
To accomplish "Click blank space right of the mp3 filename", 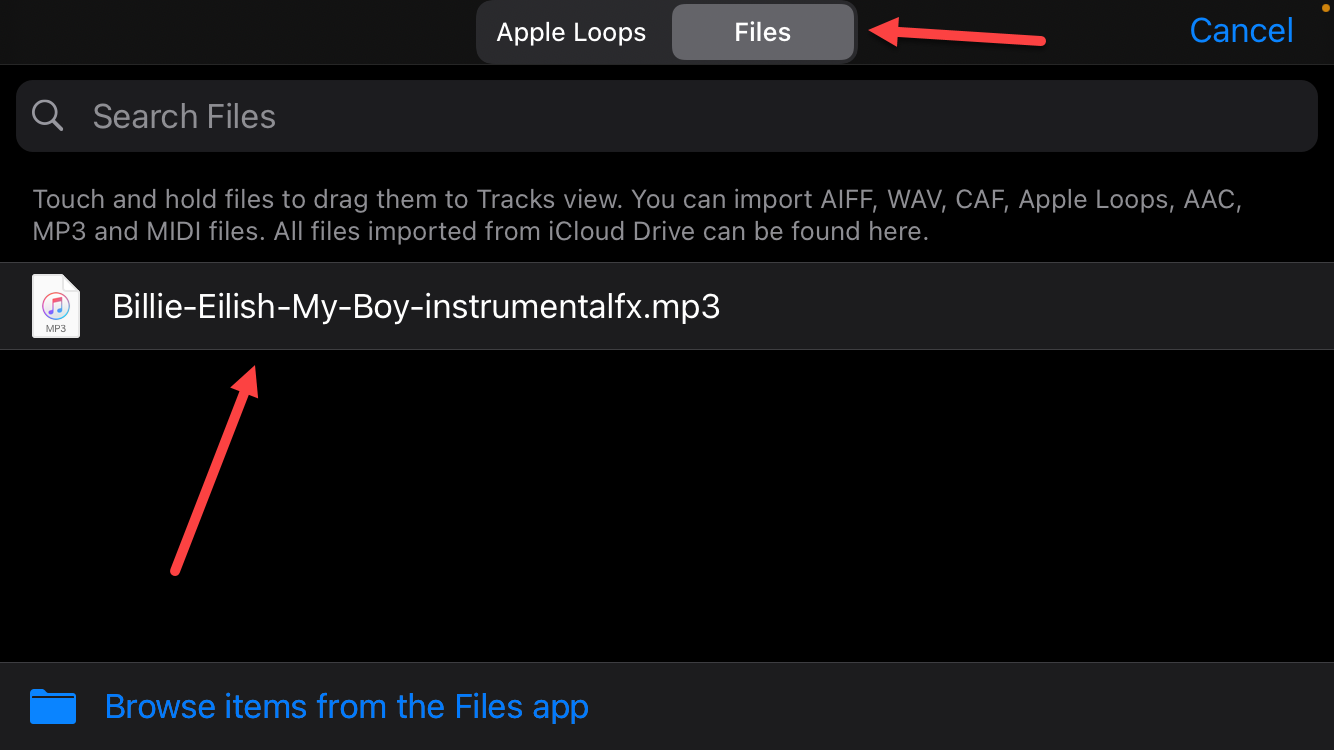I will [1000, 306].
